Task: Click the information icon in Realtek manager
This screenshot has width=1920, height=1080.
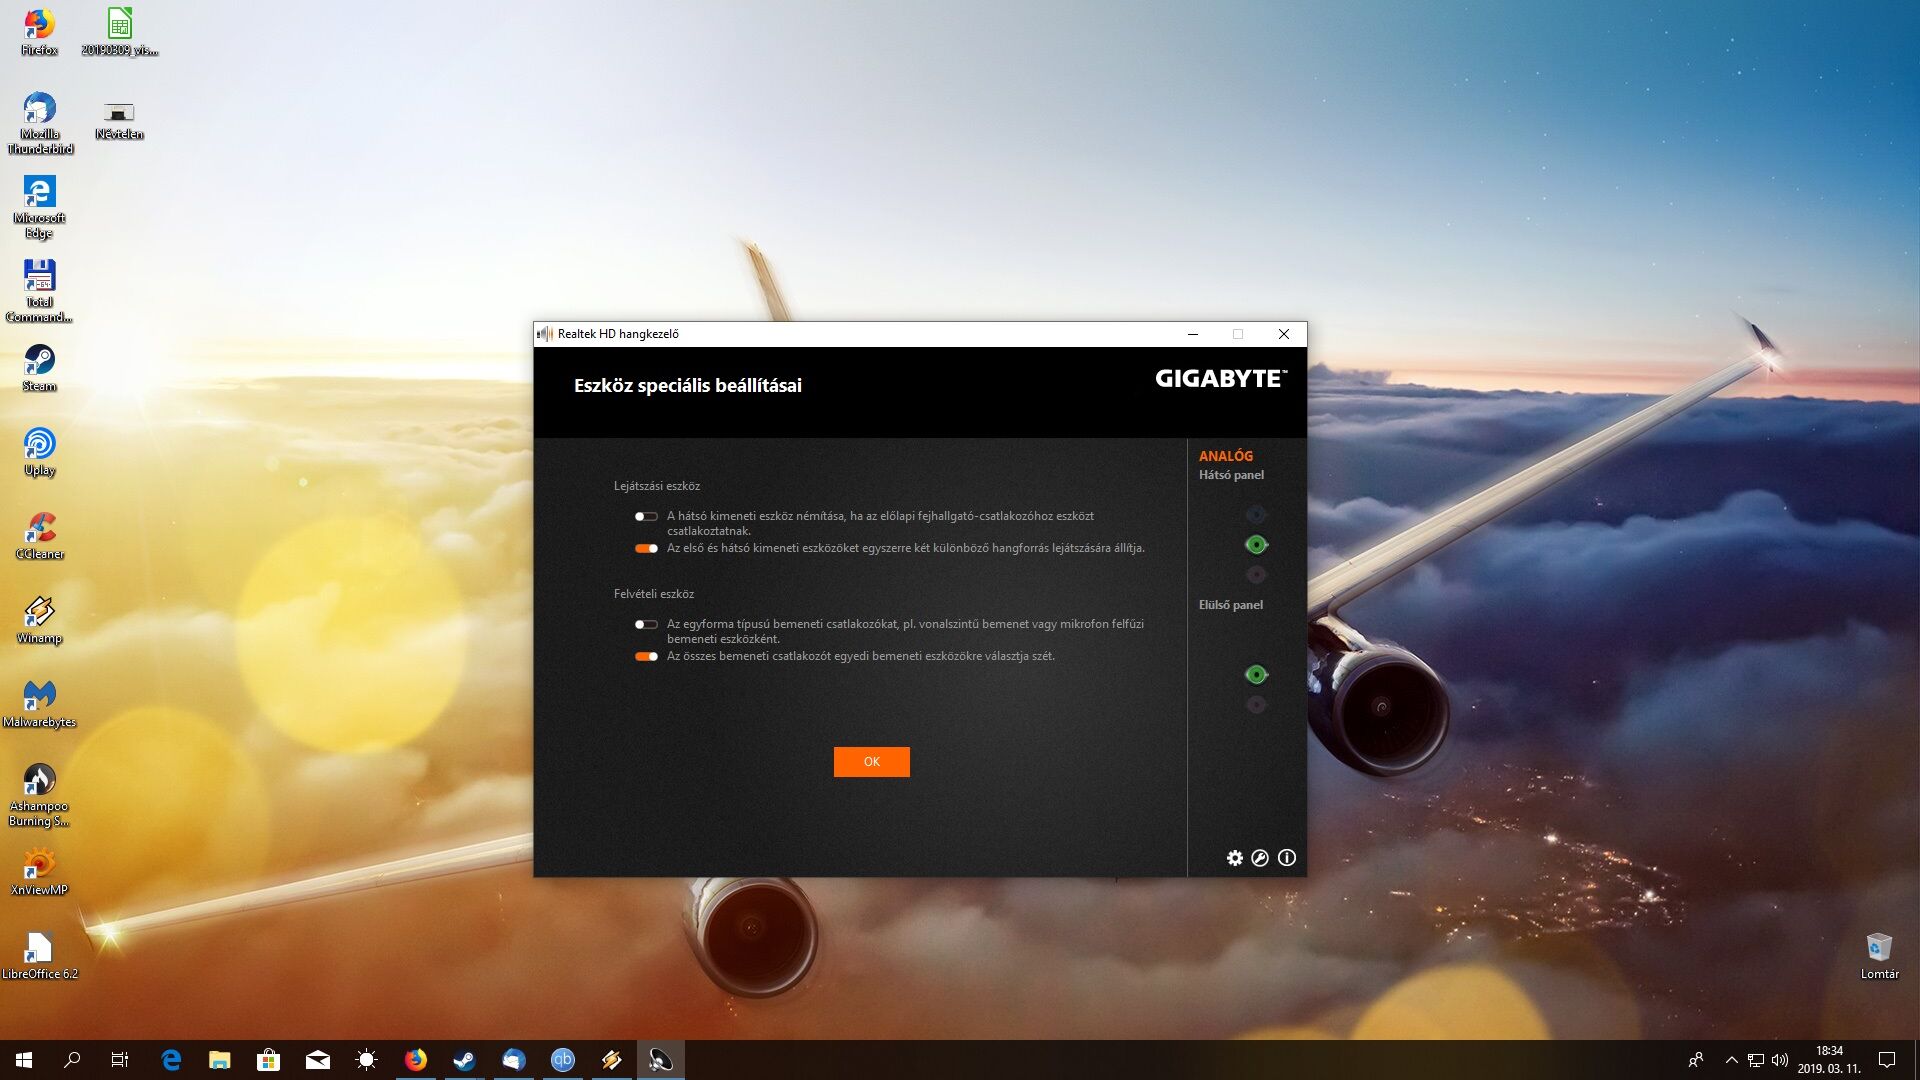Action: pos(1287,858)
